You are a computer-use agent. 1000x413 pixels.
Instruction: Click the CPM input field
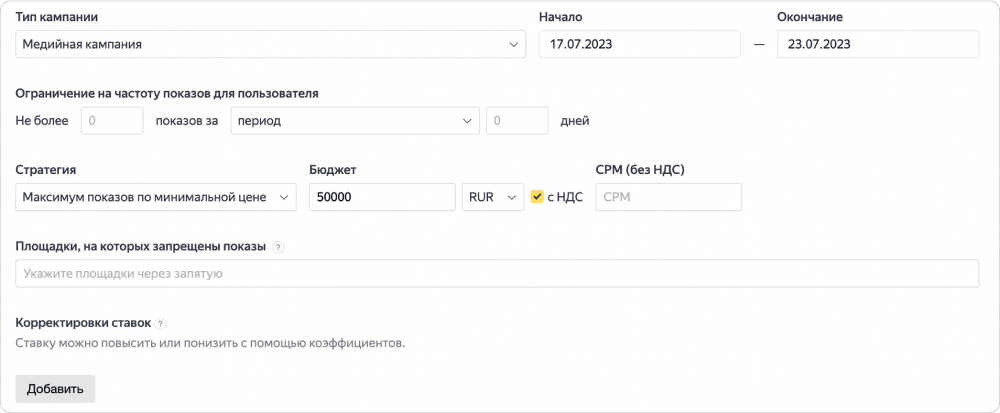[x=668, y=197]
